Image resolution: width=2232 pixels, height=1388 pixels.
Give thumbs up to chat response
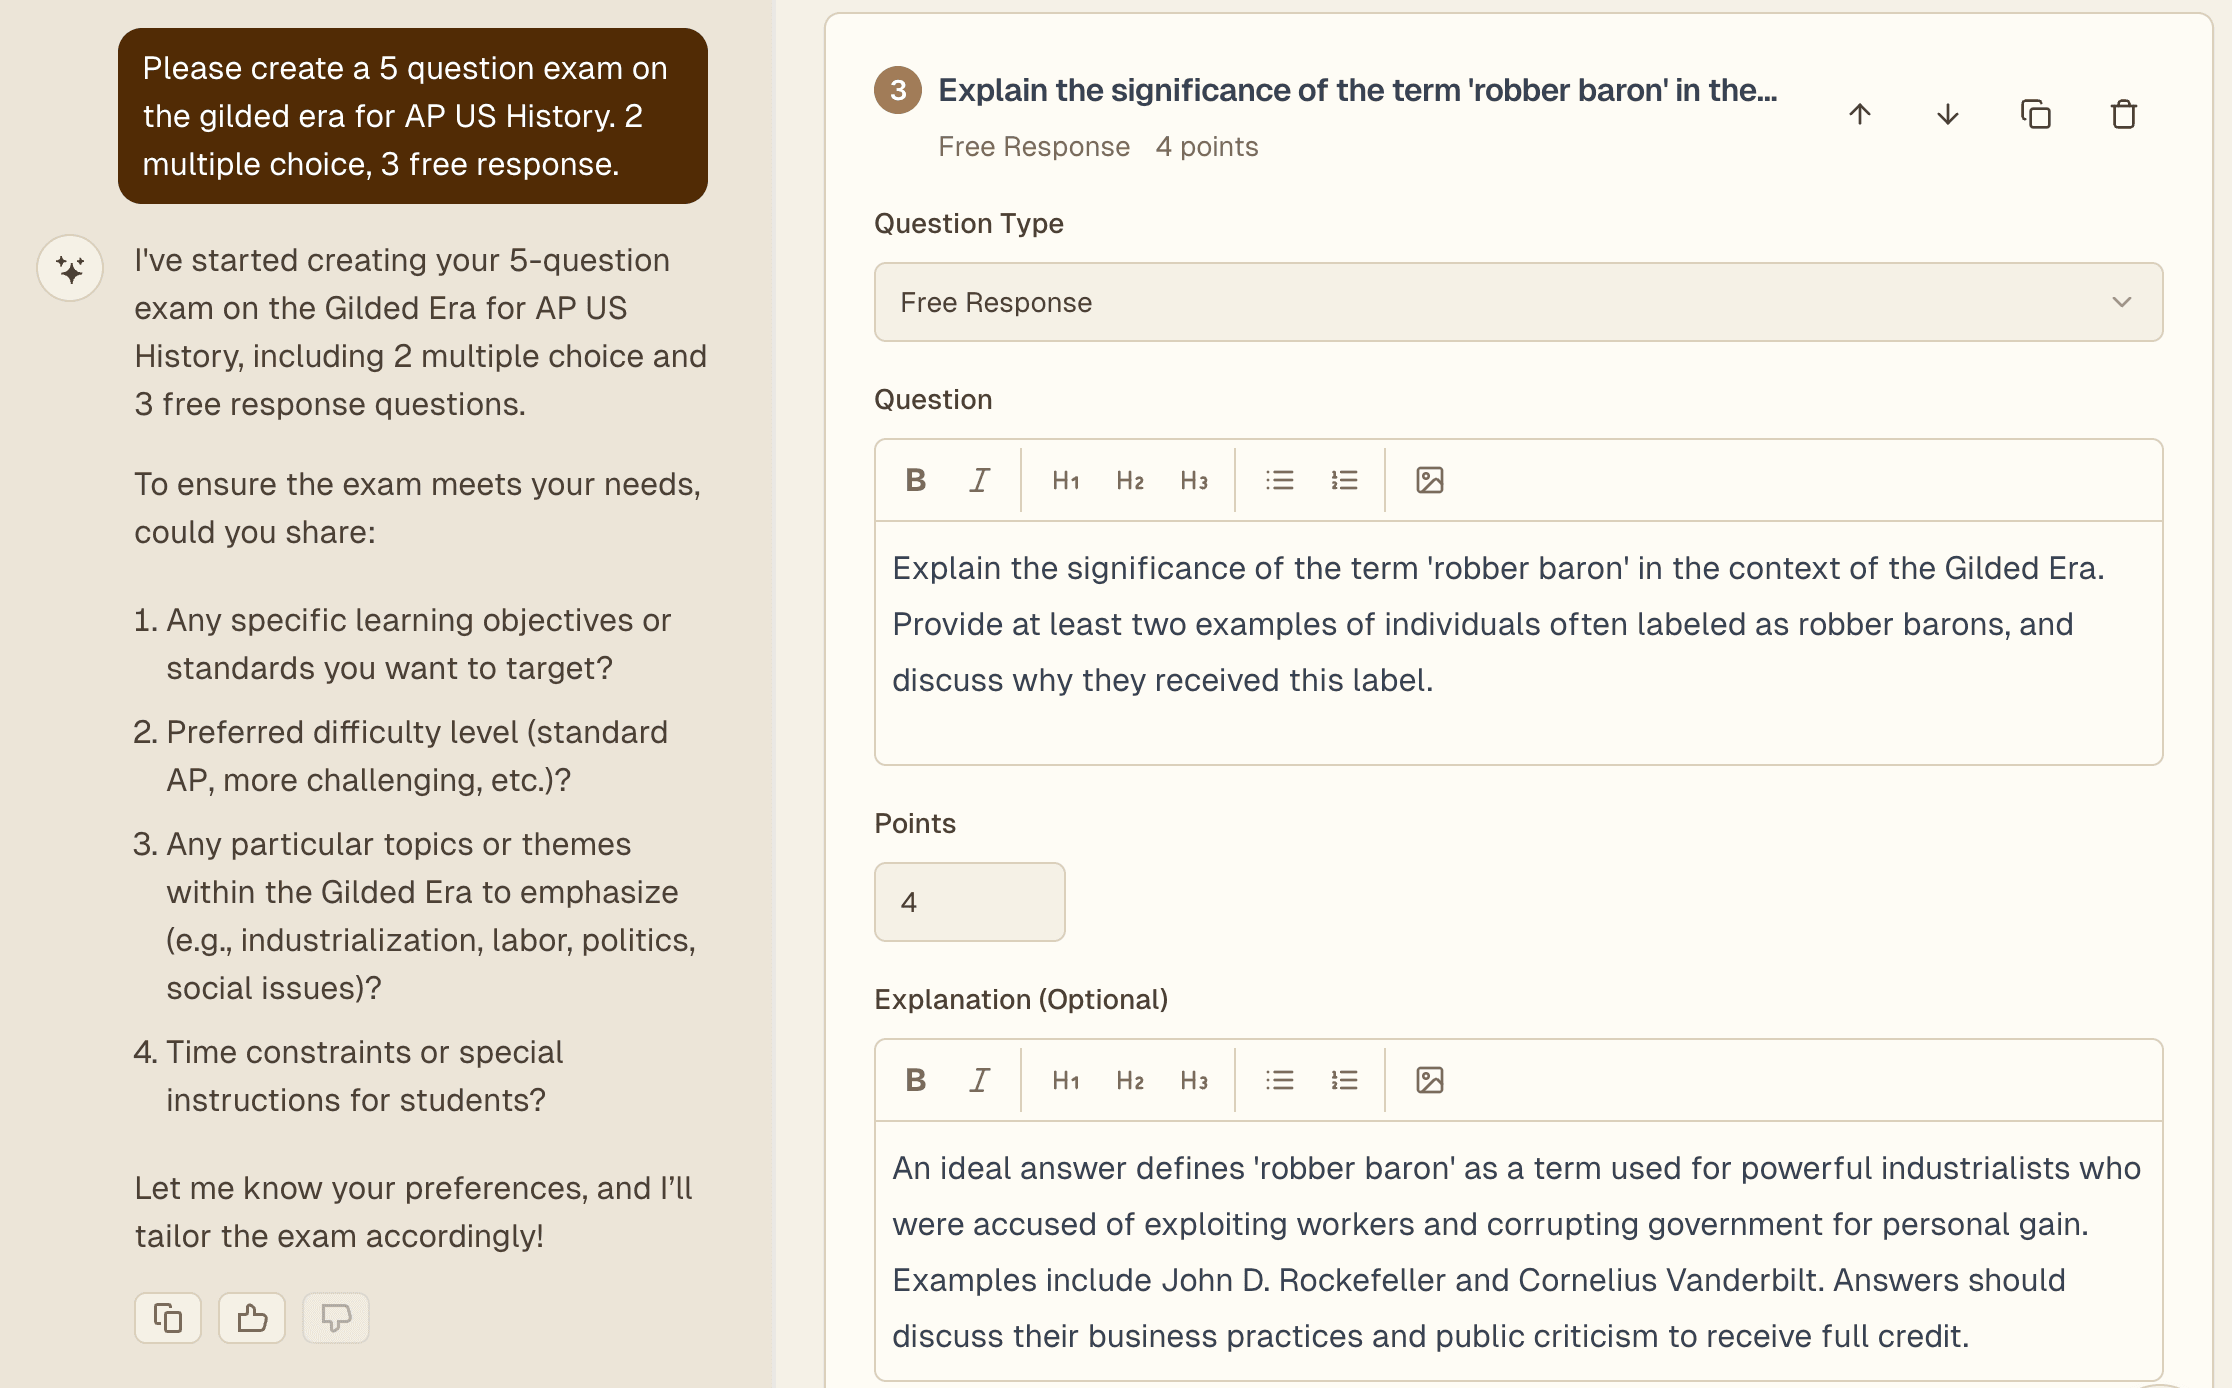click(252, 1318)
